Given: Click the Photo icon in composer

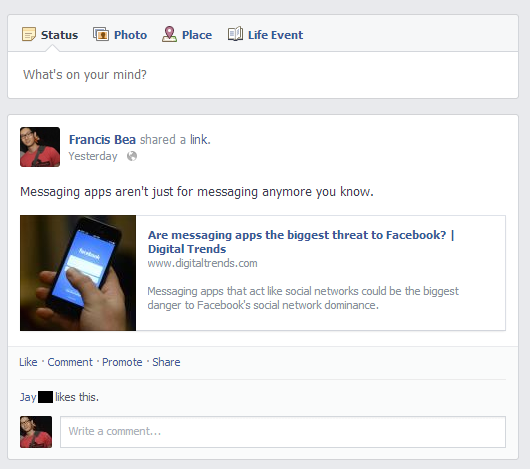Looking at the screenshot, I should coord(101,34).
